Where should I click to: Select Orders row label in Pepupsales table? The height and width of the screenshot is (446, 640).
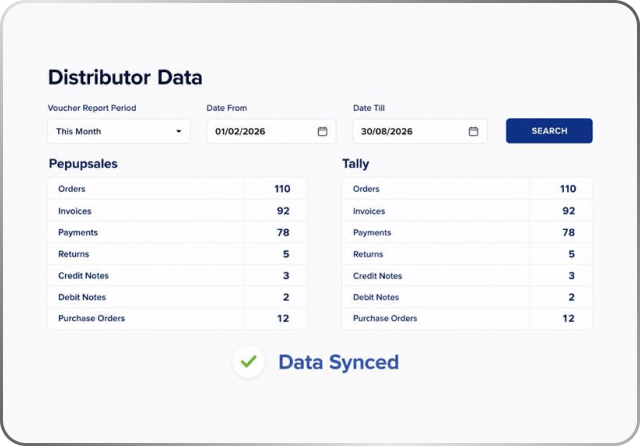click(72, 189)
